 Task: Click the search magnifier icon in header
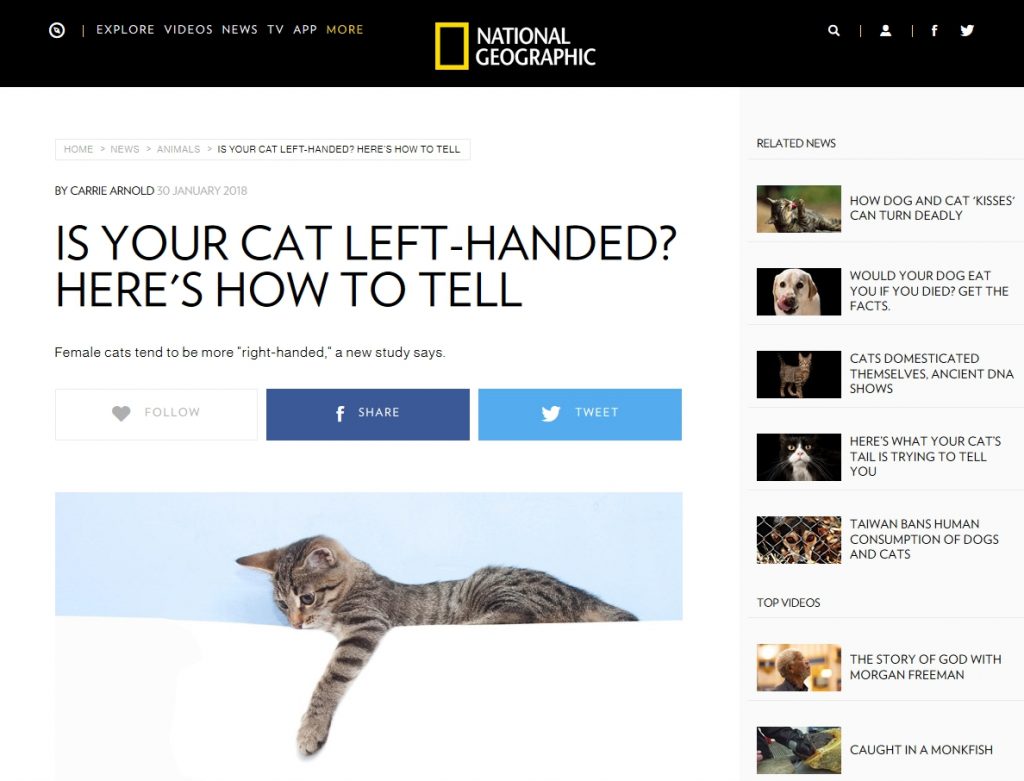coord(833,30)
